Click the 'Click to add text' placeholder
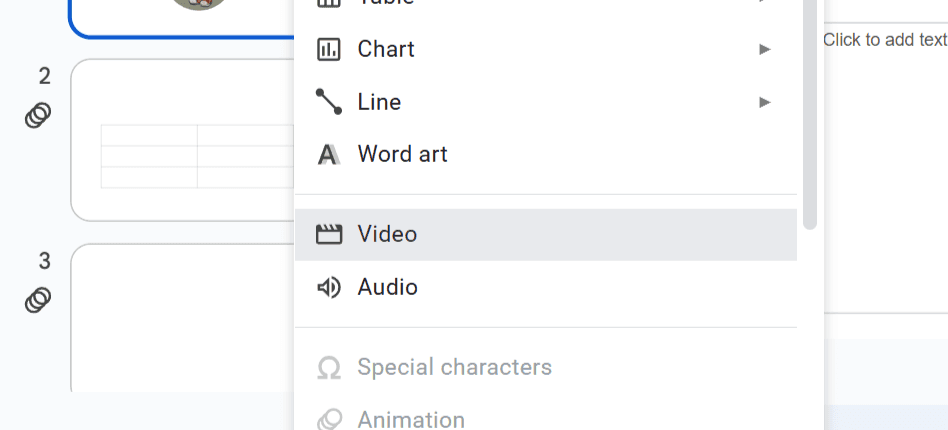This screenshot has height=430, width=948. click(885, 40)
